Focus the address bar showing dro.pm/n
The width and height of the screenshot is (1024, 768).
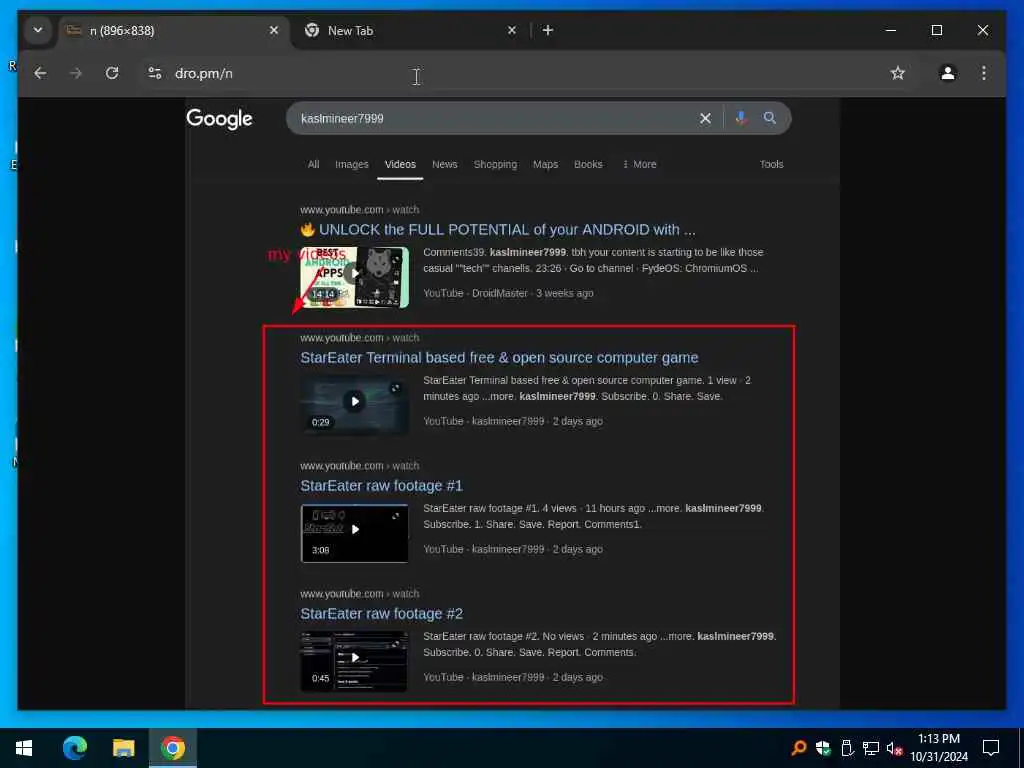[509, 73]
